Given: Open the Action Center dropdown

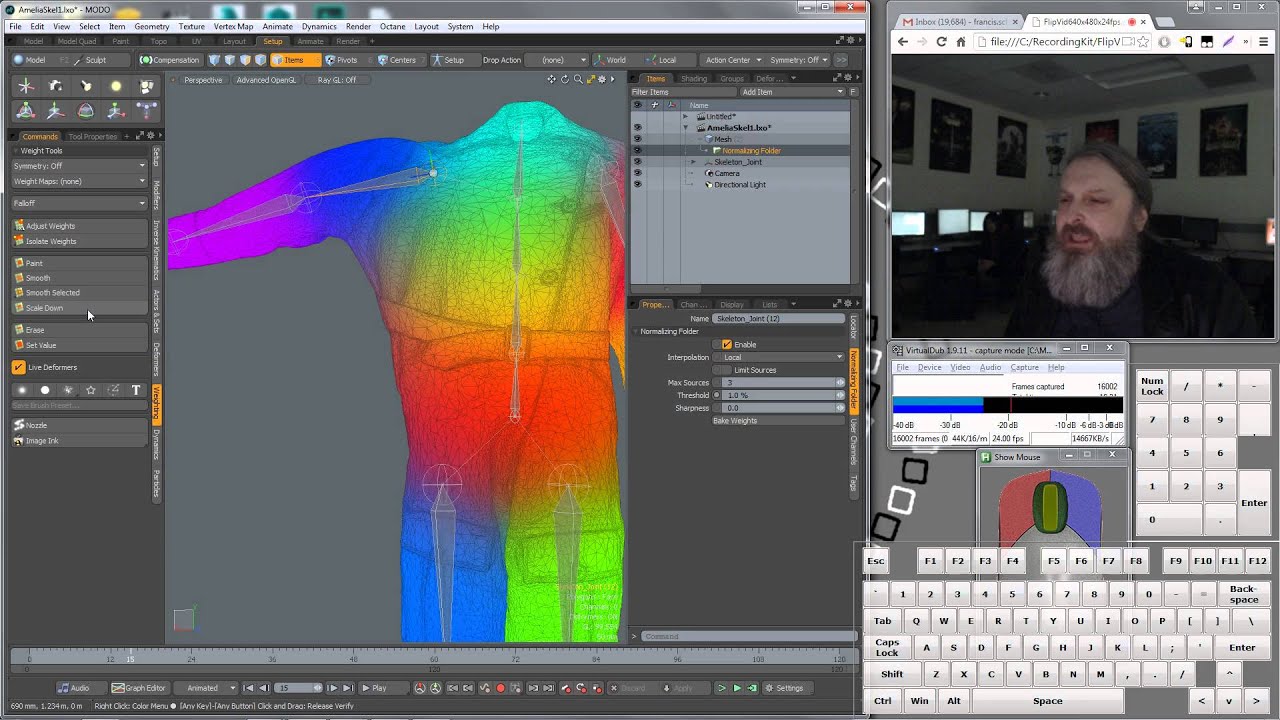Looking at the screenshot, I should coord(733,60).
